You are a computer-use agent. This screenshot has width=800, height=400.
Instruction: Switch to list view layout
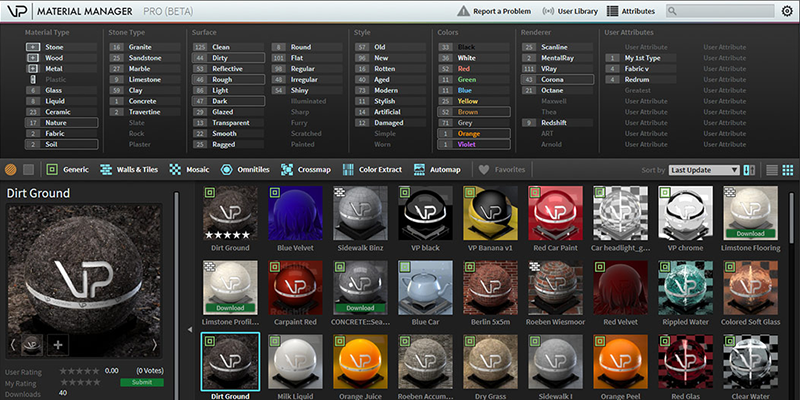pos(772,170)
